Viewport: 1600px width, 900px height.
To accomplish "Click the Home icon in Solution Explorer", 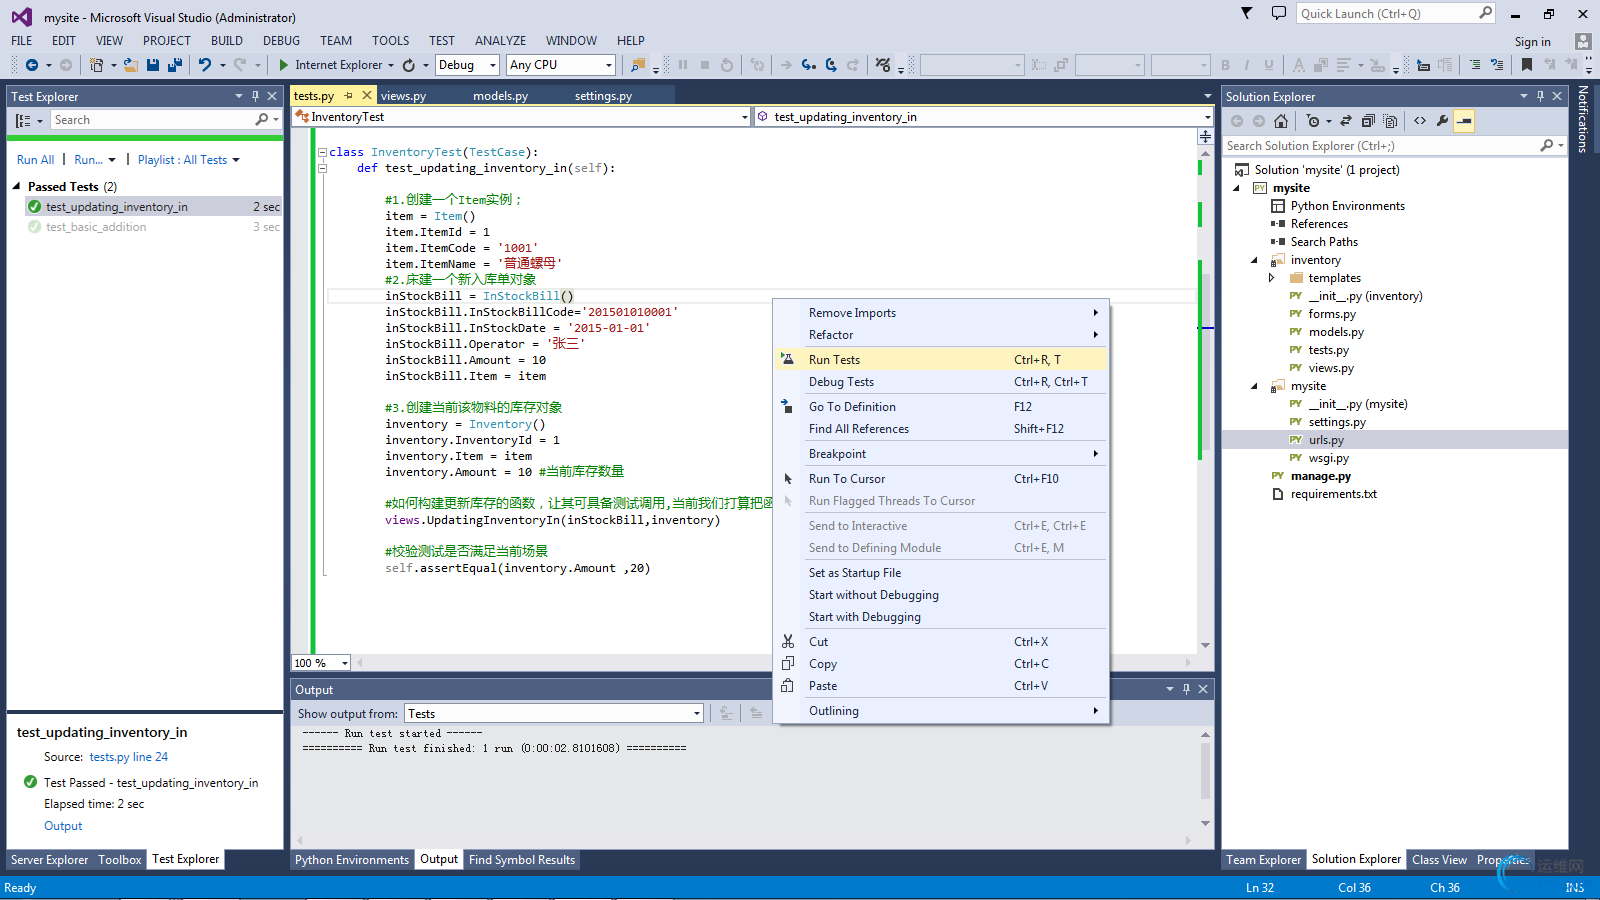I will [1281, 121].
